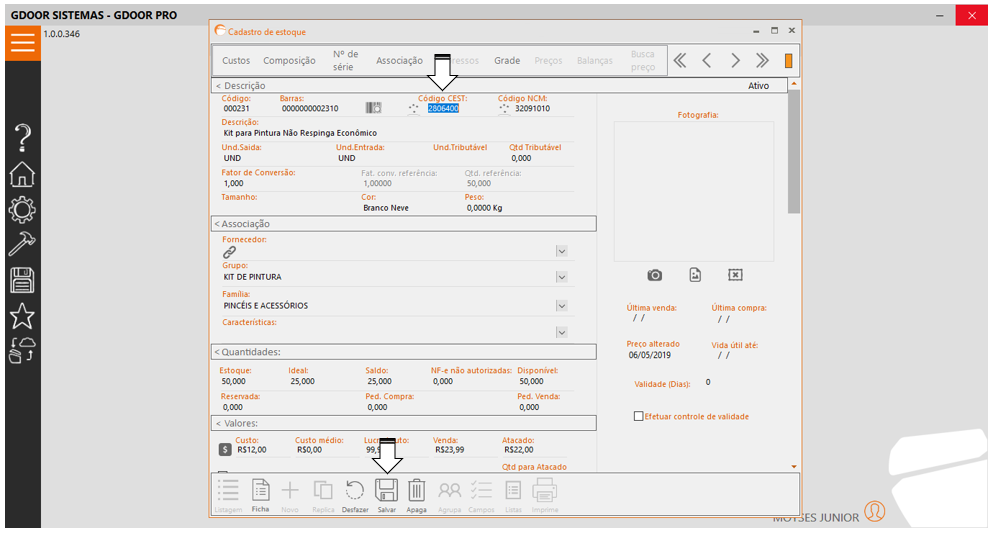Click the Apaga trash can icon

point(416,490)
